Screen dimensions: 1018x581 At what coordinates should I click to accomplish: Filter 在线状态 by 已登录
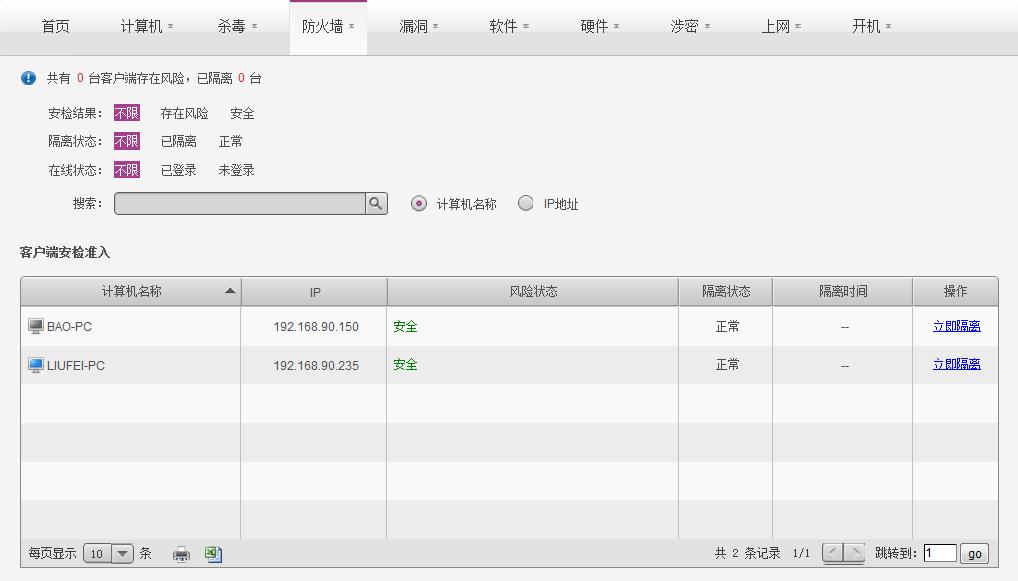click(x=179, y=170)
